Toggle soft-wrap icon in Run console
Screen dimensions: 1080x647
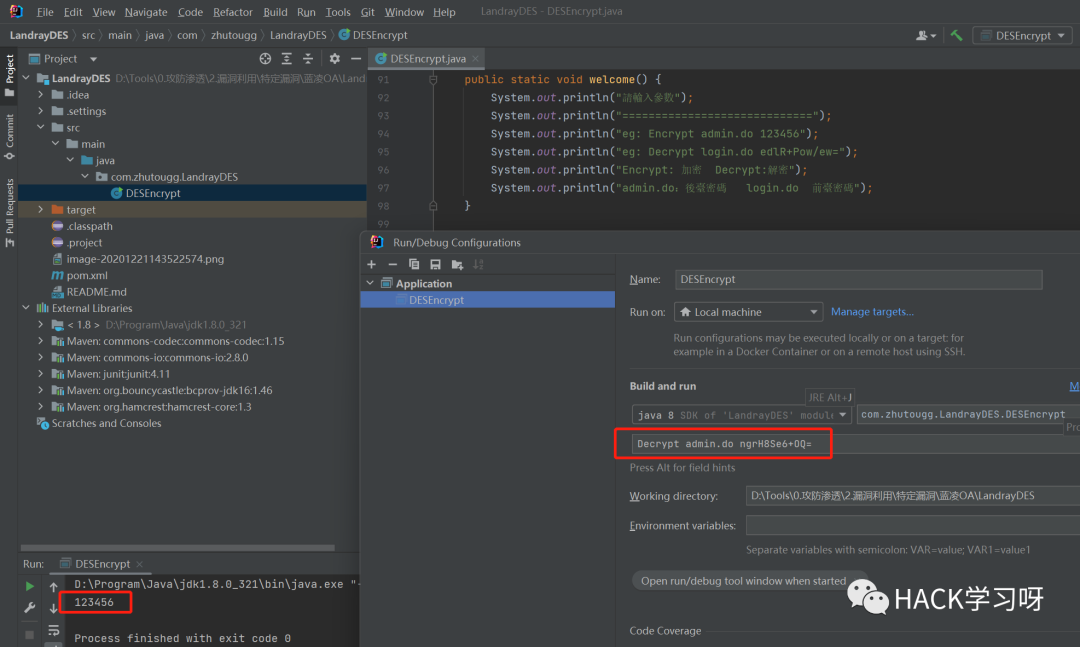[54, 628]
